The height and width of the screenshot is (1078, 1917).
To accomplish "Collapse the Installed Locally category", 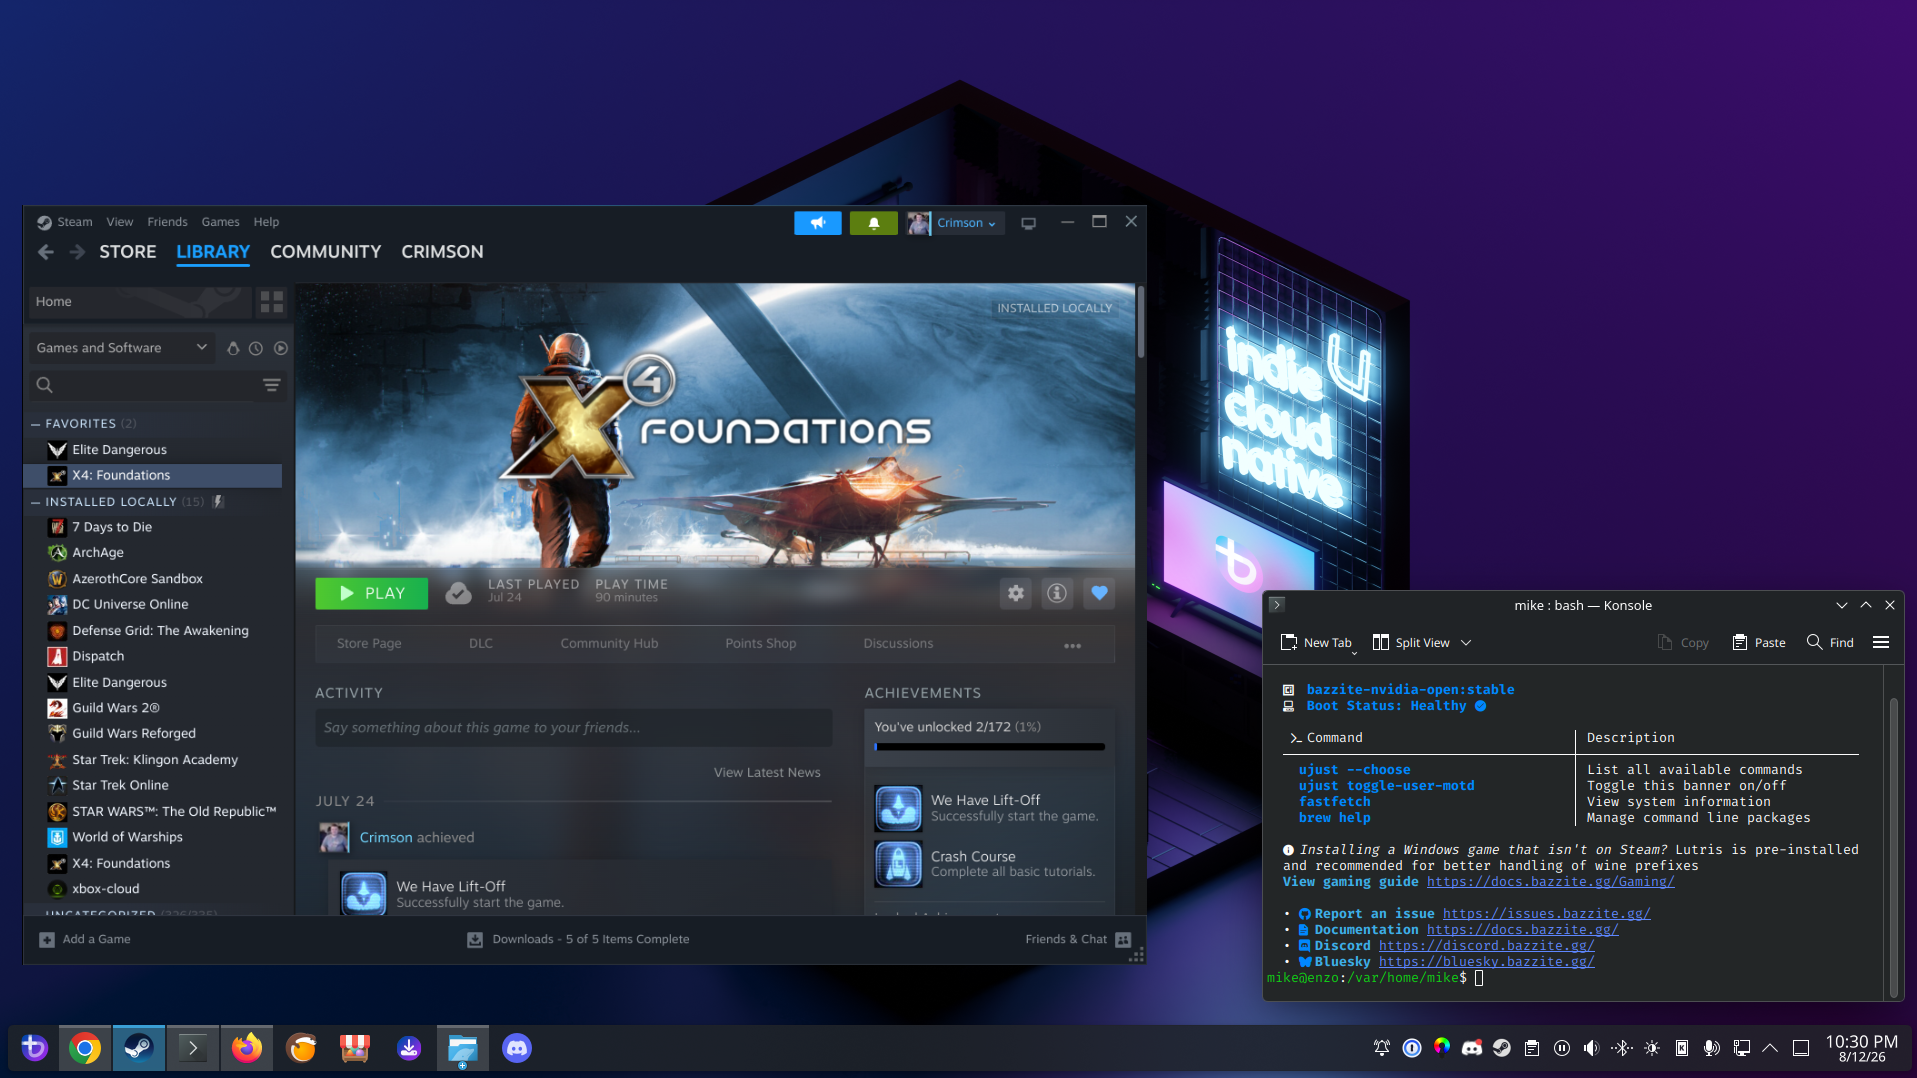I will tap(36, 502).
